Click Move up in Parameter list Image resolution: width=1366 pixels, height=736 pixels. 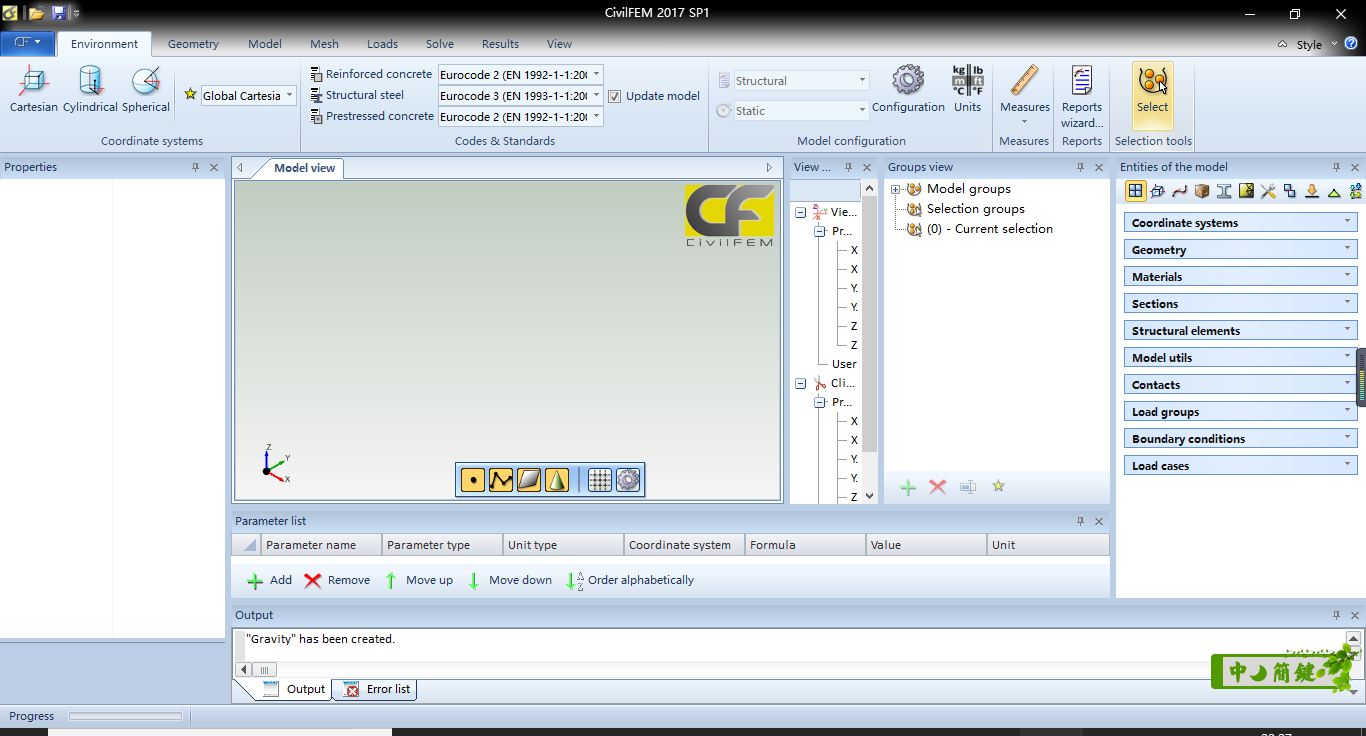[x=419, y=580]
